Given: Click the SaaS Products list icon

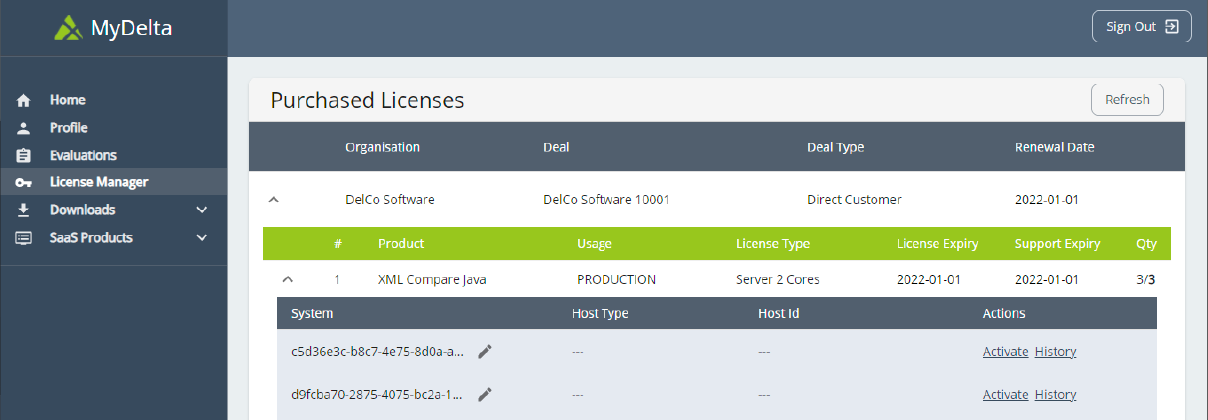Looking at the screenshot, I should tap(24, 238).
